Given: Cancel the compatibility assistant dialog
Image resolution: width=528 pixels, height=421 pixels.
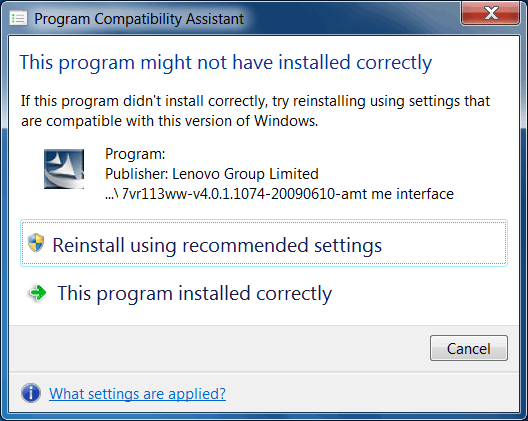Looking at the screenshot, I should pyautogui.click(x=469, y=348).
